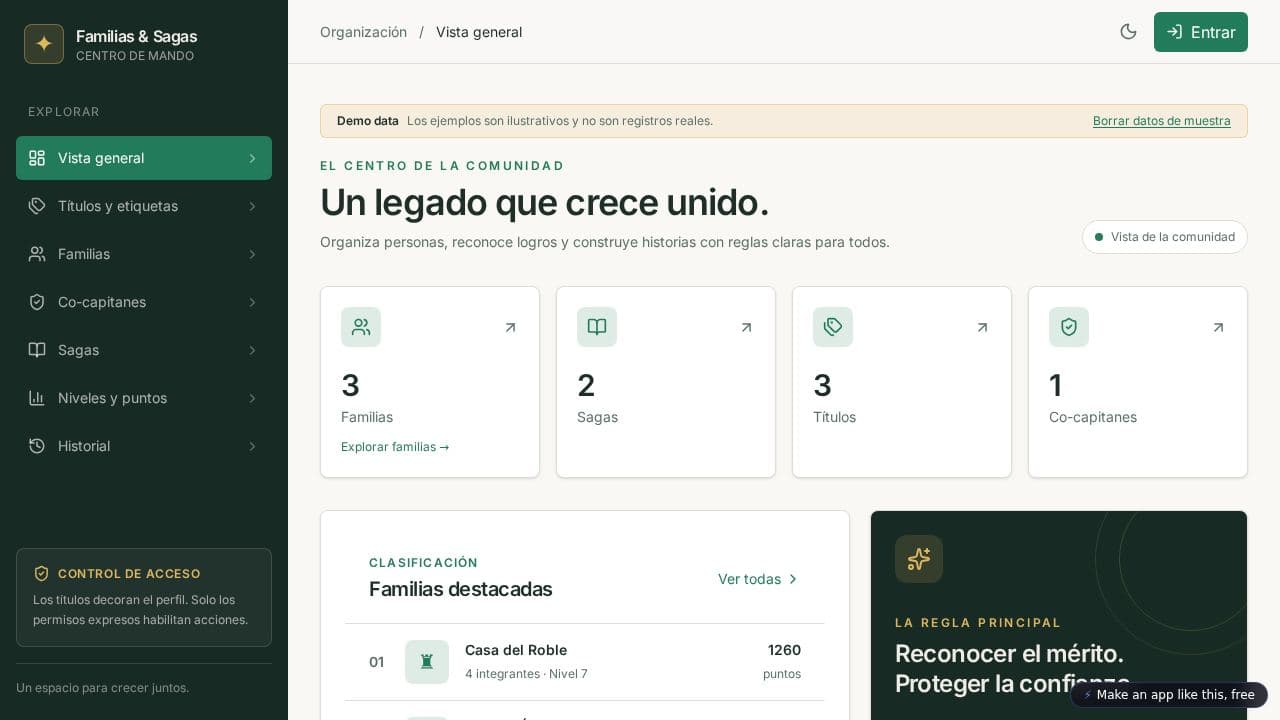
Task: Click the shield icon beside sidebar Co-capitanes
Action: 37,302
